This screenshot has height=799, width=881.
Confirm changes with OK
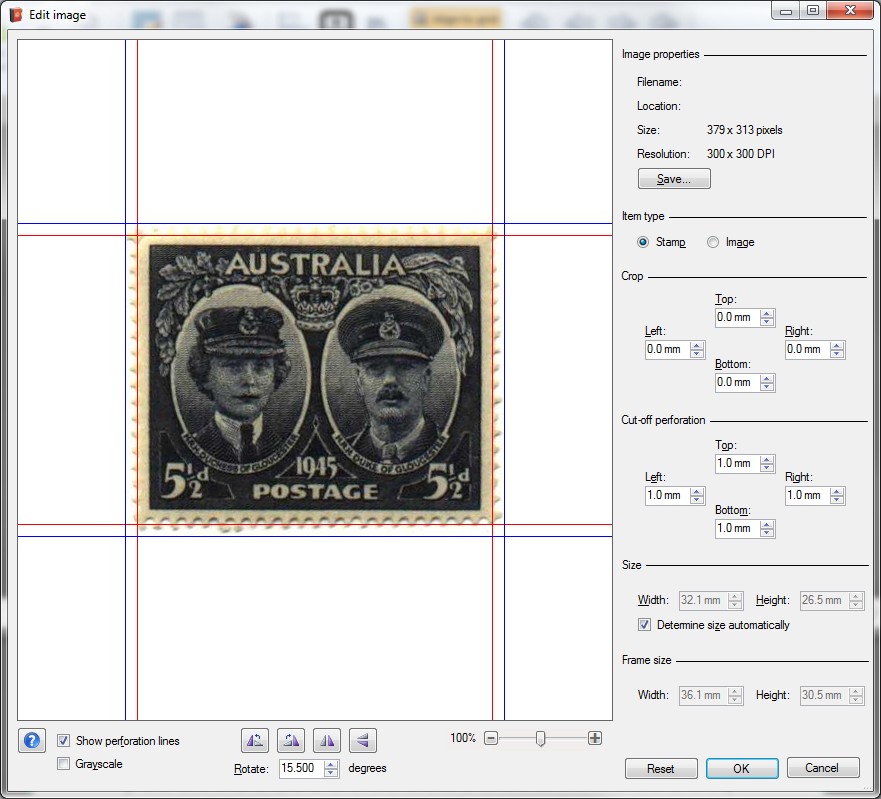(742, 768)
